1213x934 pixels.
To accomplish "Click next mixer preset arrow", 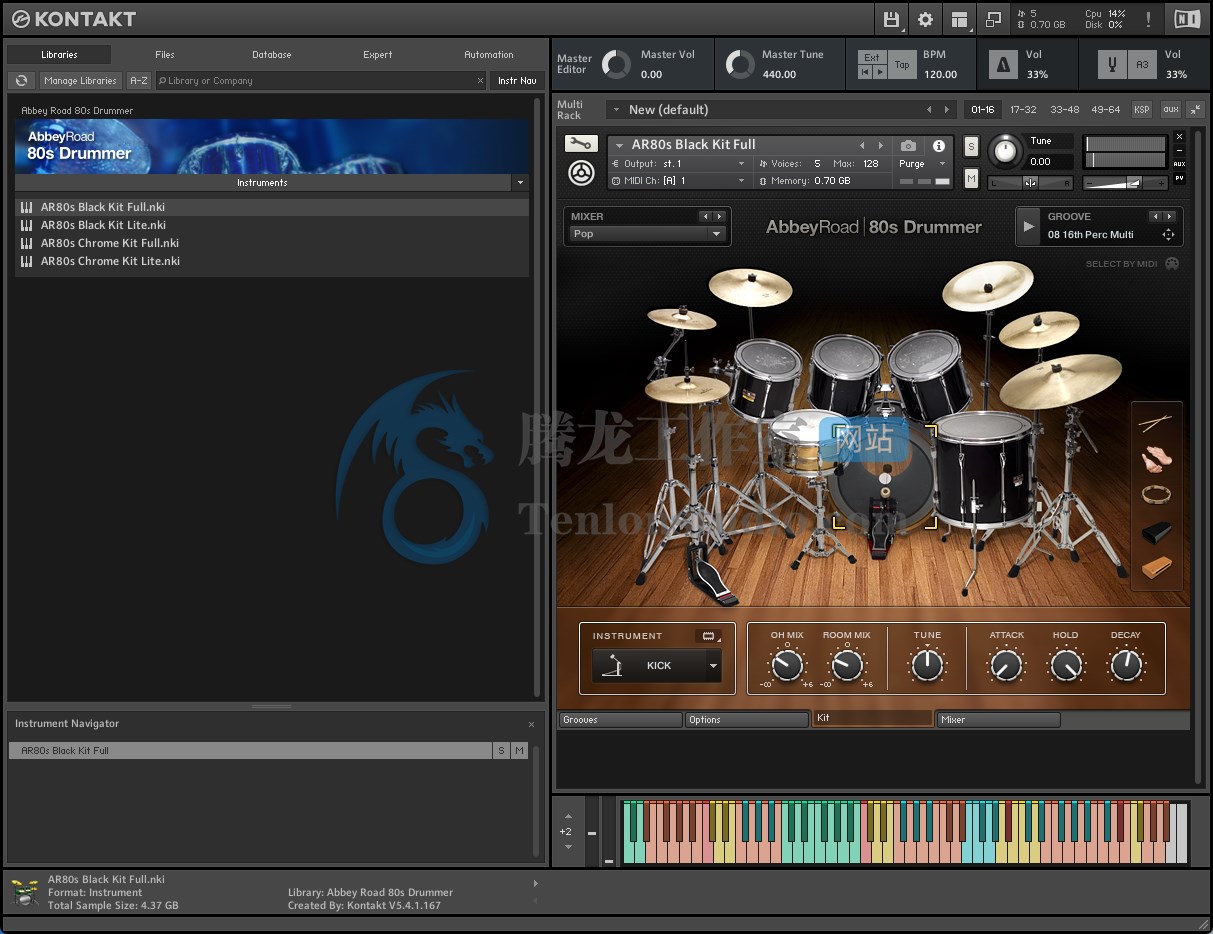I will [718, 216].
